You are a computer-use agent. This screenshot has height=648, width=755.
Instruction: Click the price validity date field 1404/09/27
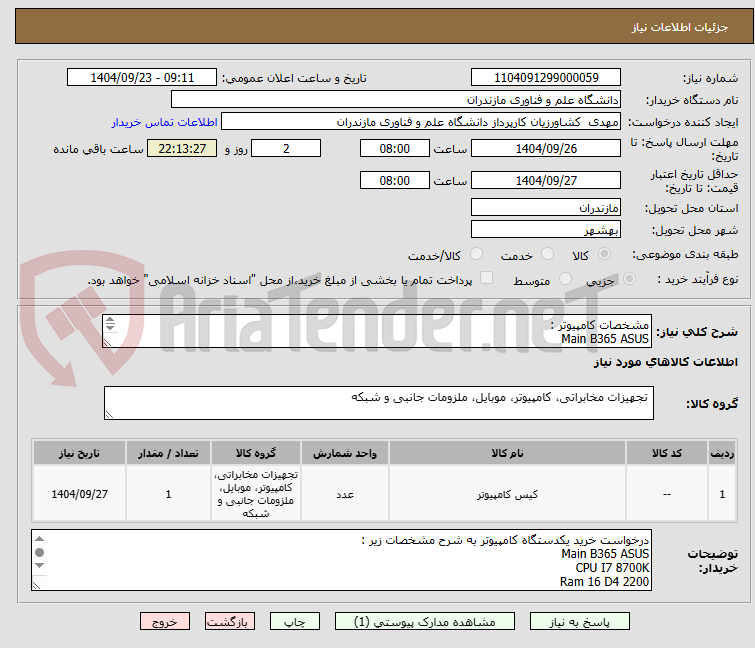point(546,181)
